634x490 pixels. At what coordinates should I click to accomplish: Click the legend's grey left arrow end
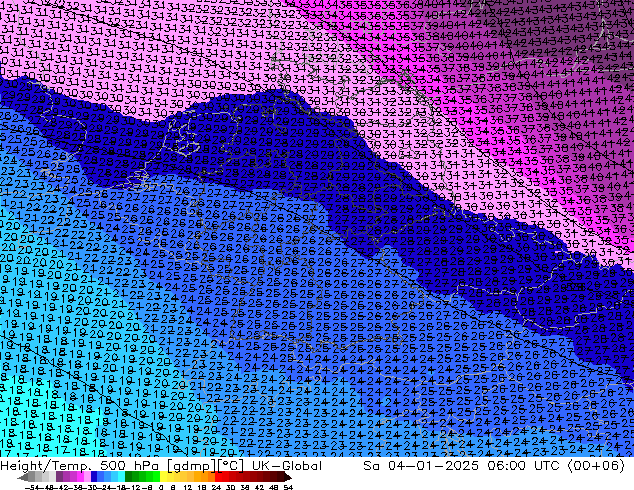click(23, 477)
